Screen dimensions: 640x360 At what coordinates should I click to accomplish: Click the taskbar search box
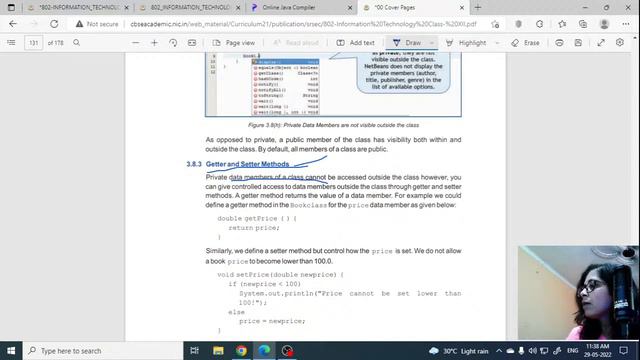pos(103,351)
